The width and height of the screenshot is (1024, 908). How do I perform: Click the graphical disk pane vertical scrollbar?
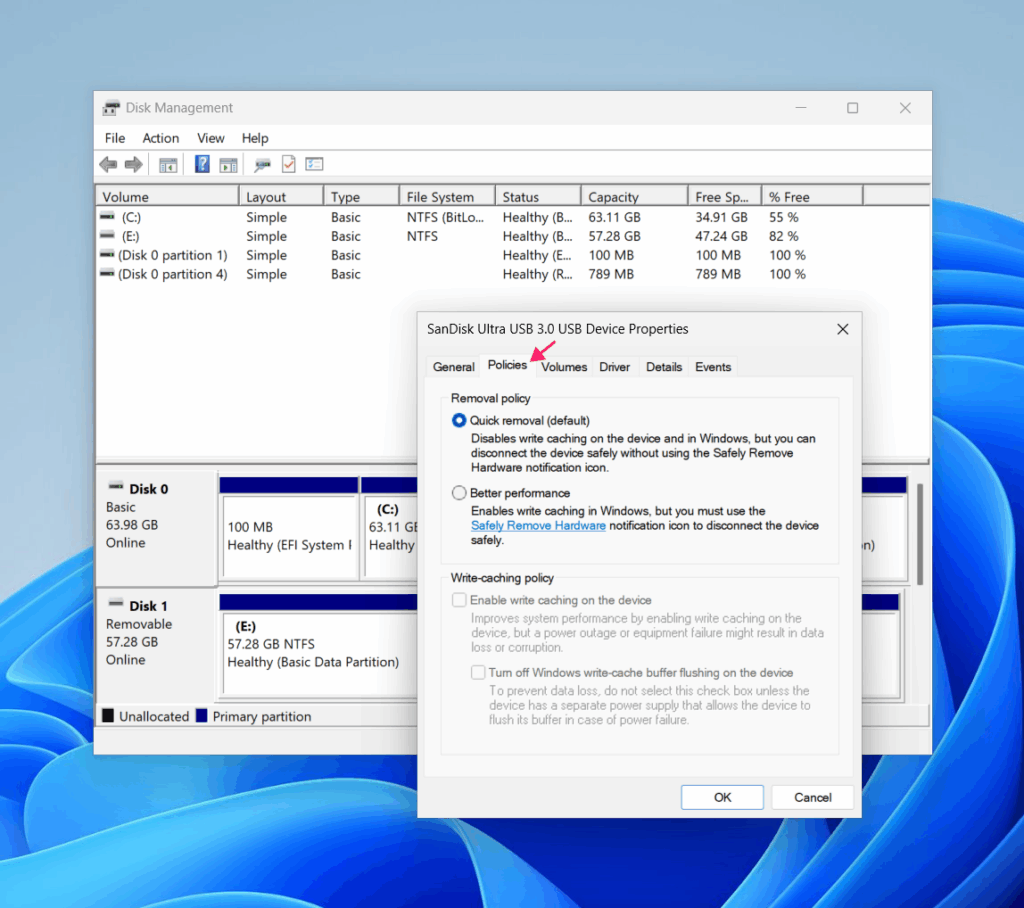pyautogui.click(x=920, y=534)
